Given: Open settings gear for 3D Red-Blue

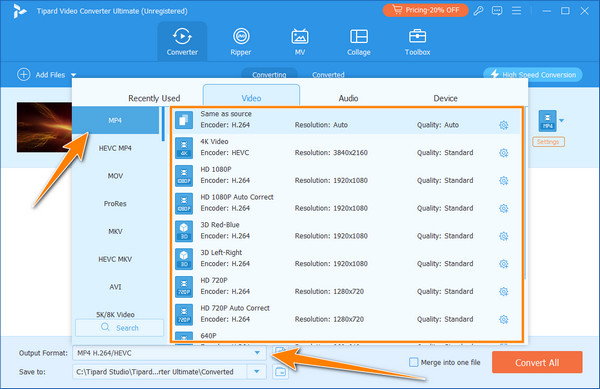Looking at the screenshot, I should point(504,236).
